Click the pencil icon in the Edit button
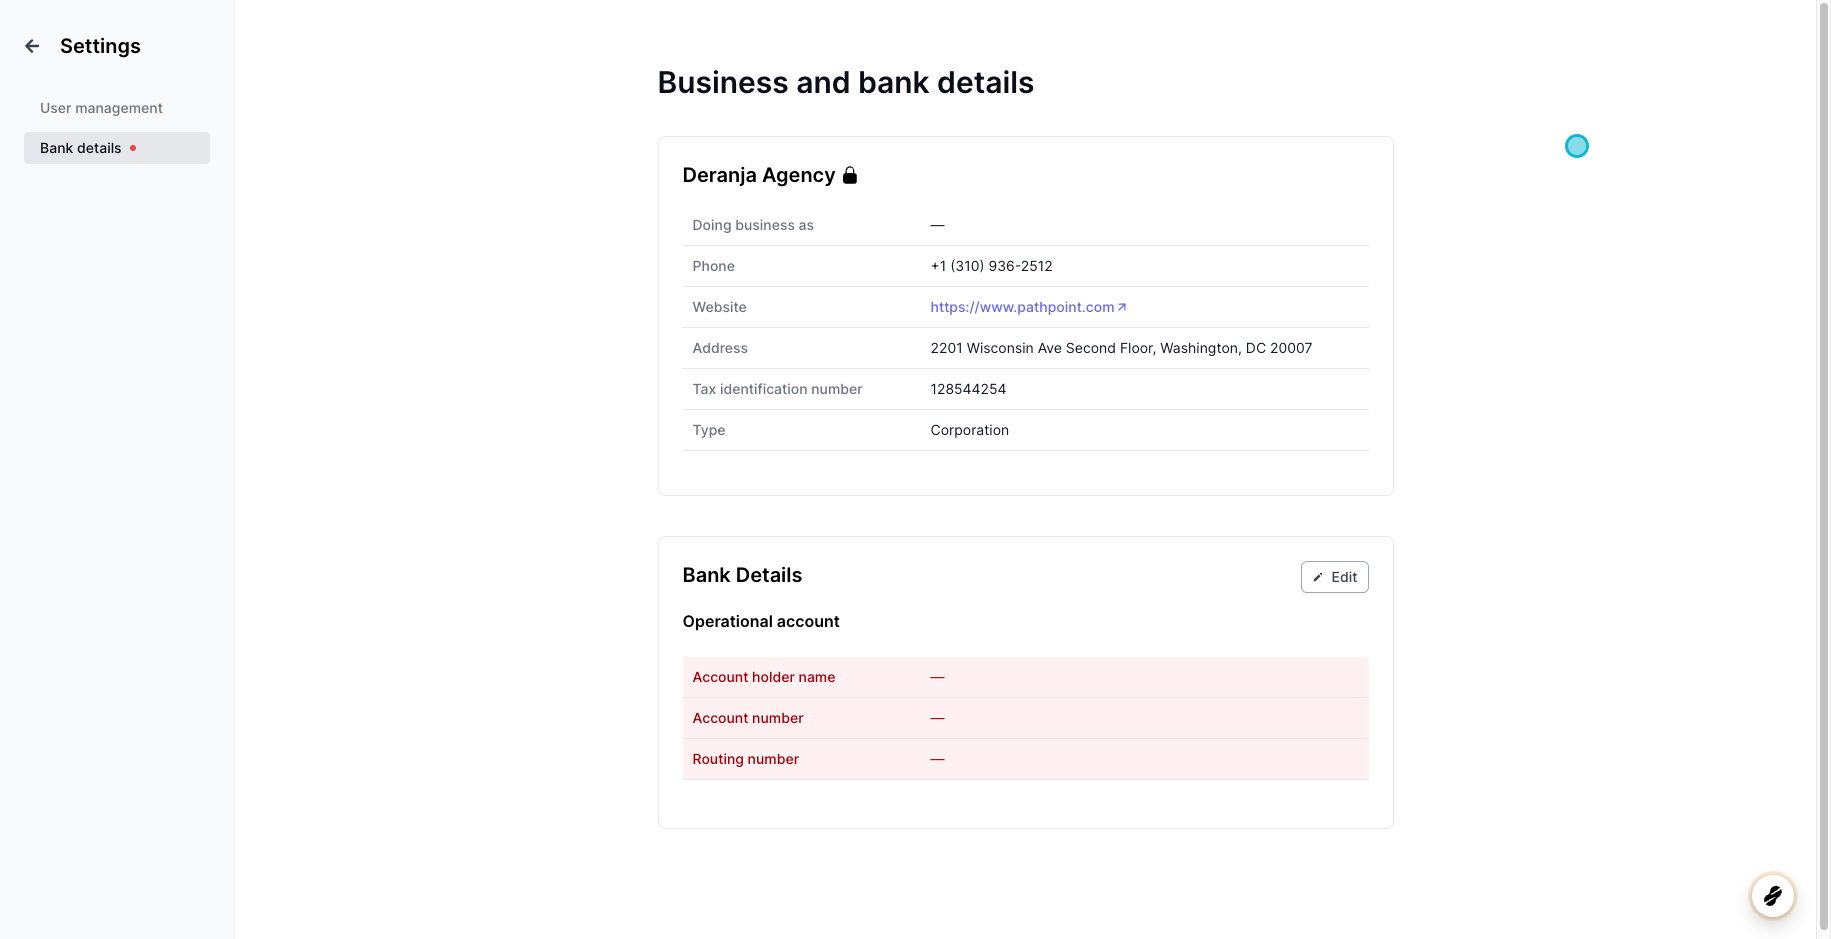The height and width of the screenshot is (939, 1831). (x=1318, y=577)
